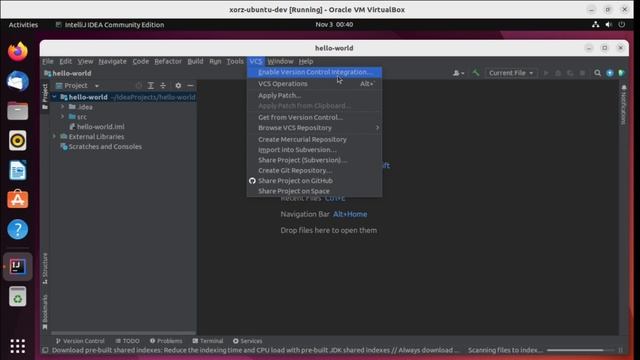Hide the Project tool window
The height and width of the screenshot is (360, 640).
point(190,86)
